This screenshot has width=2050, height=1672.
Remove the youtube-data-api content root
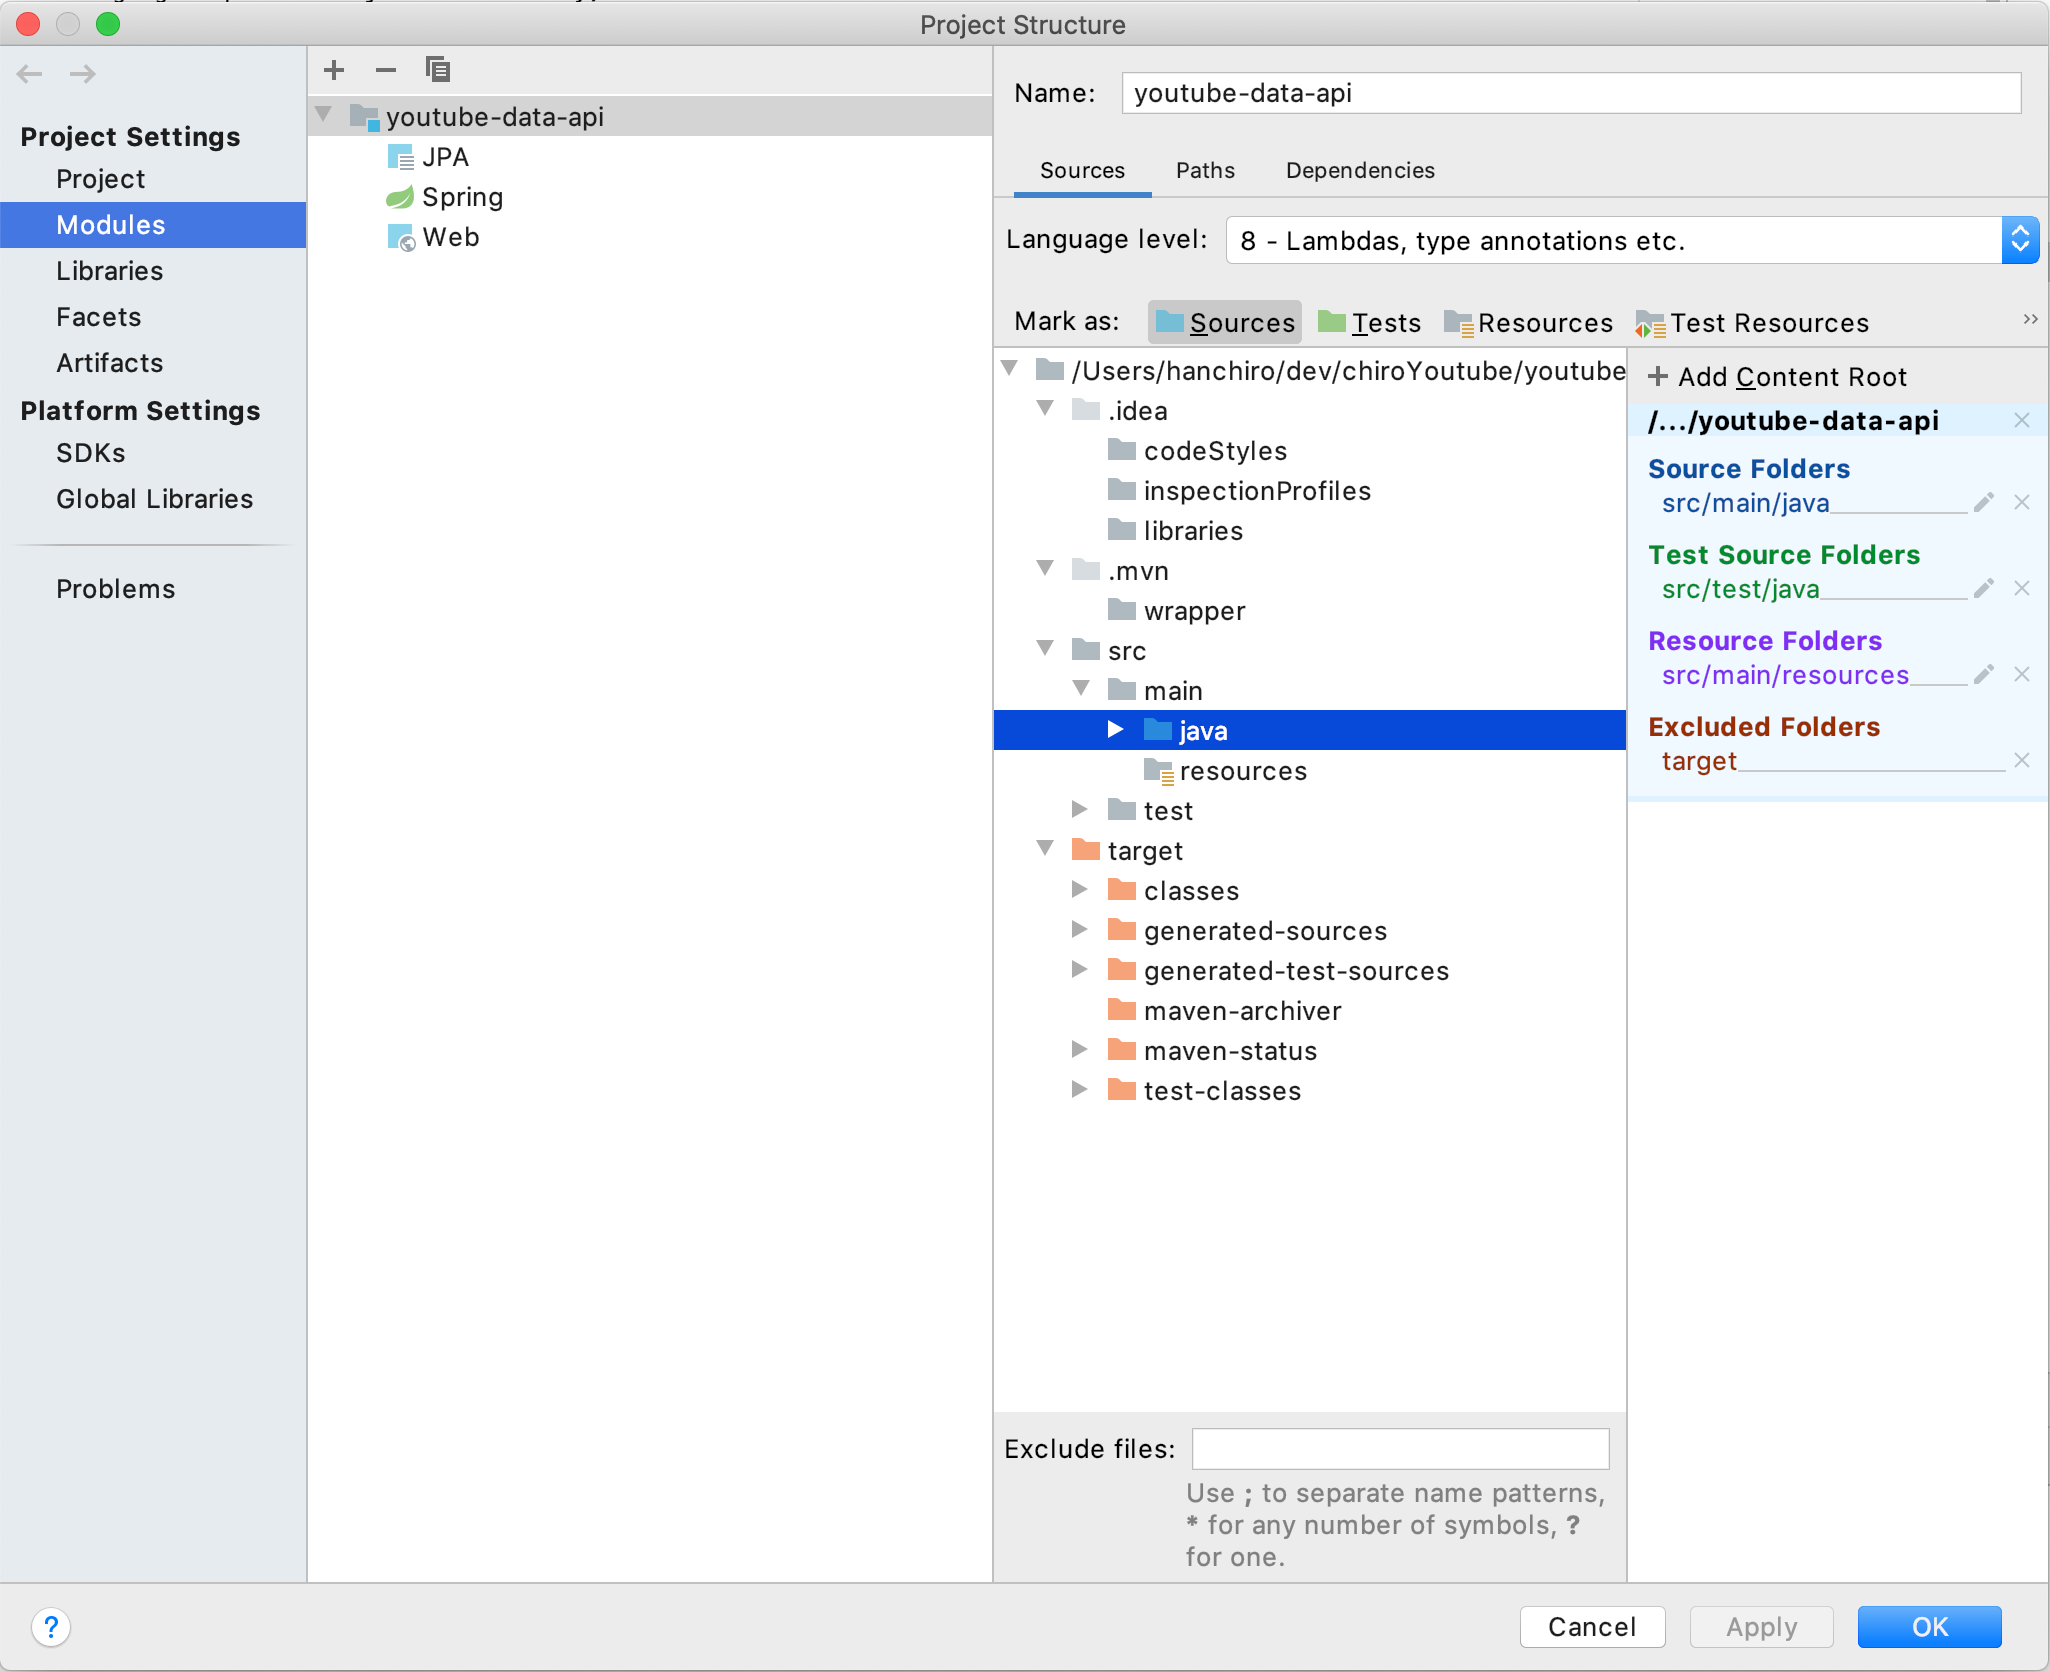2022,421
